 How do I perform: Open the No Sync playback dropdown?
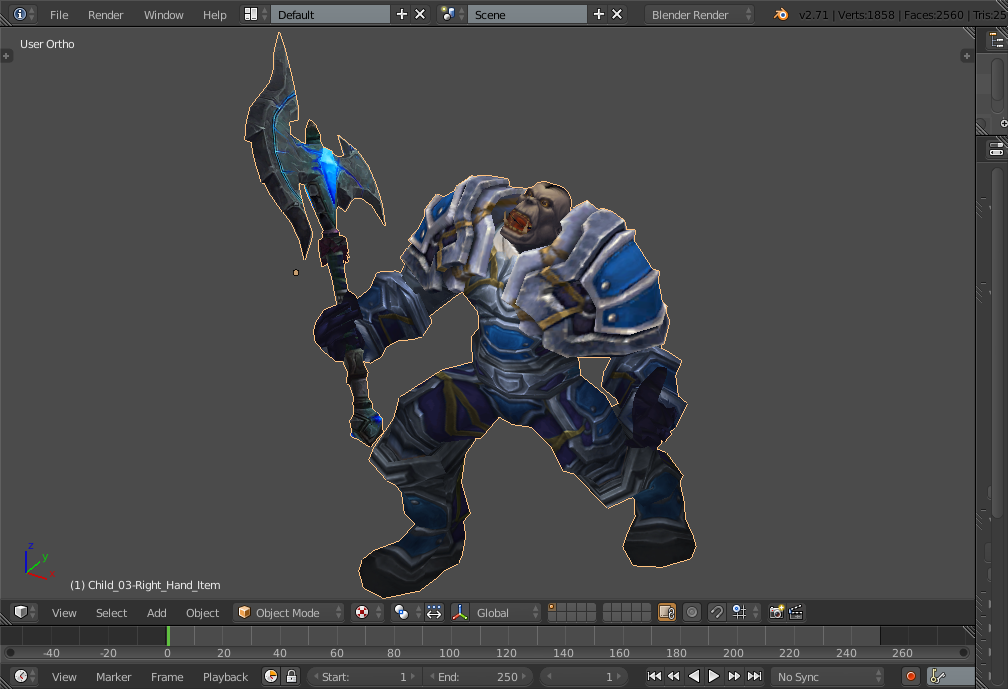coord(829,676)
